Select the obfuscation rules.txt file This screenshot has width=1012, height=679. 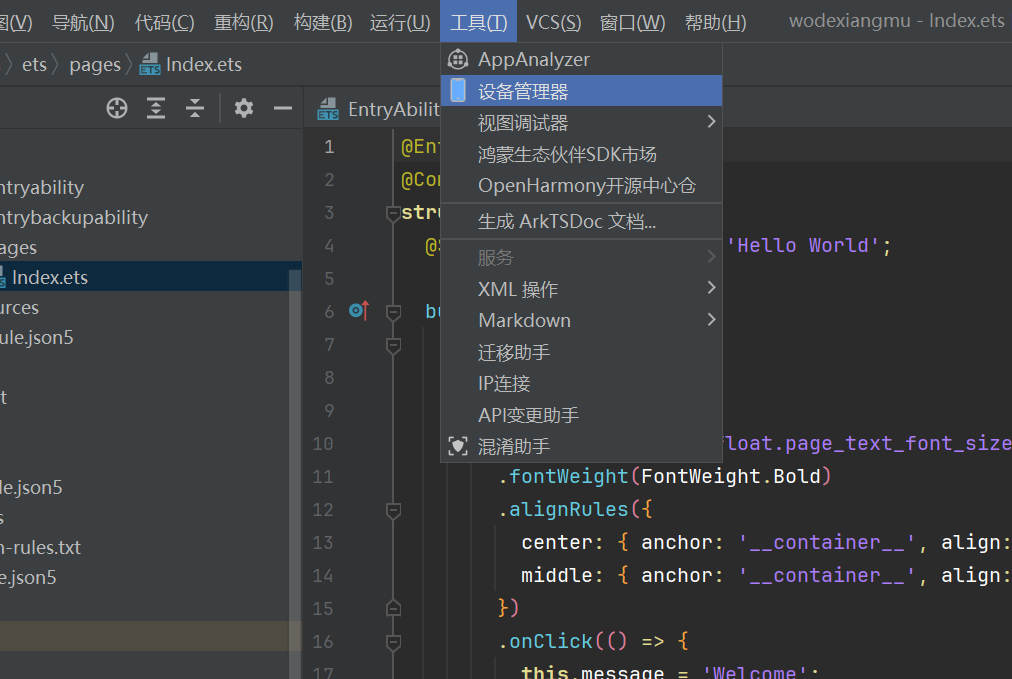[x=40, y=547]
